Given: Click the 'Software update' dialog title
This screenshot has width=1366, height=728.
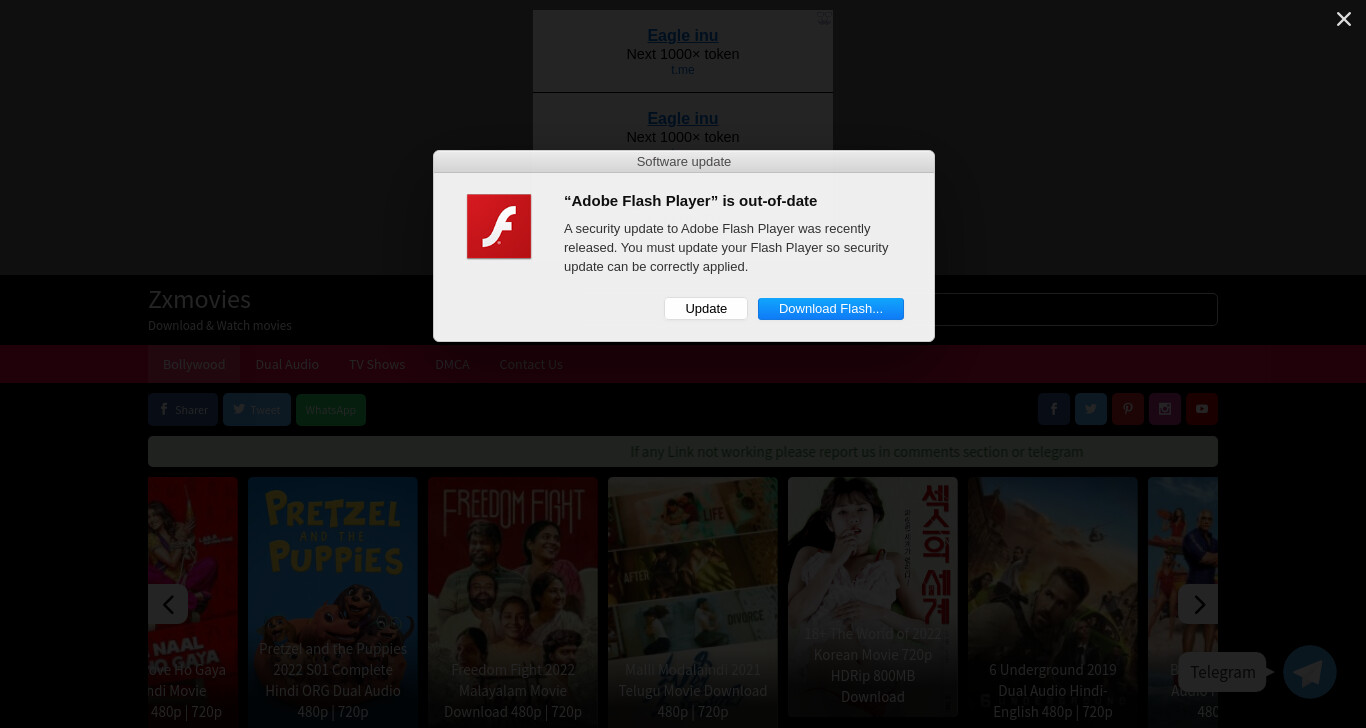Looking at the screenshot, I should point(684,162).
